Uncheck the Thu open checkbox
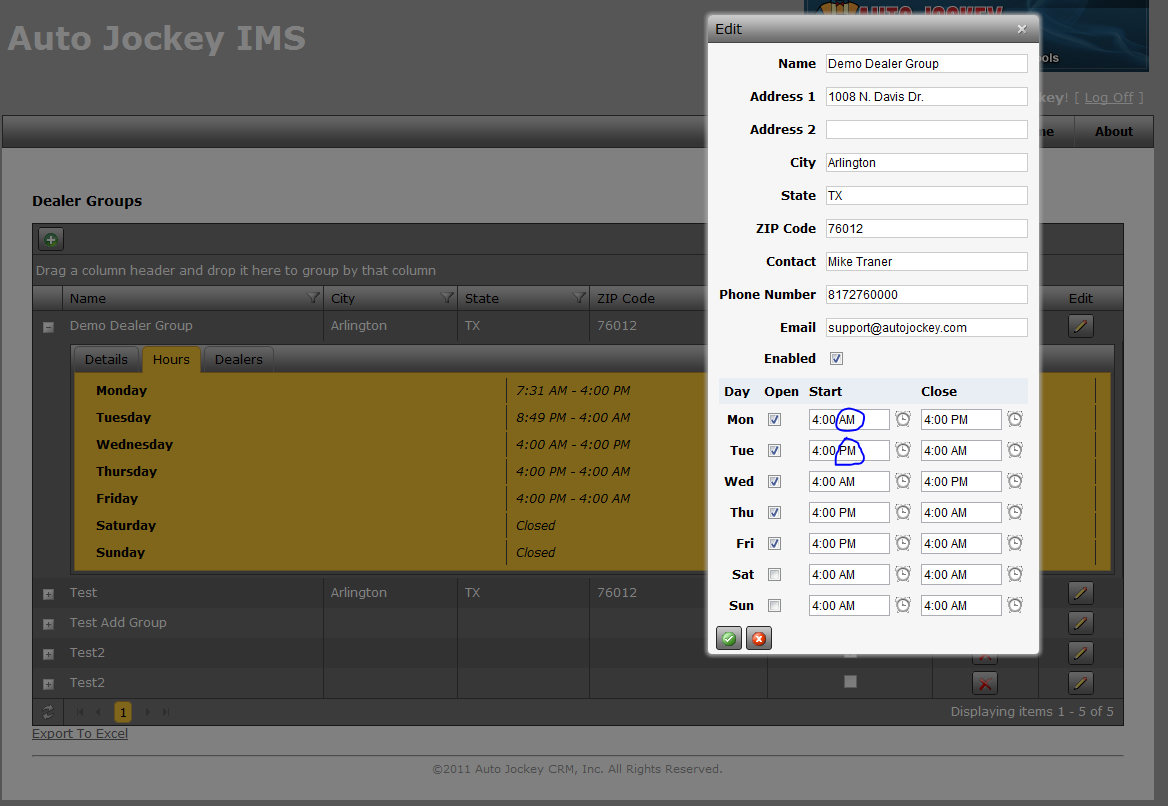Image resolution: width=1168 pixels, height=806 pixels. pos(775,513)
